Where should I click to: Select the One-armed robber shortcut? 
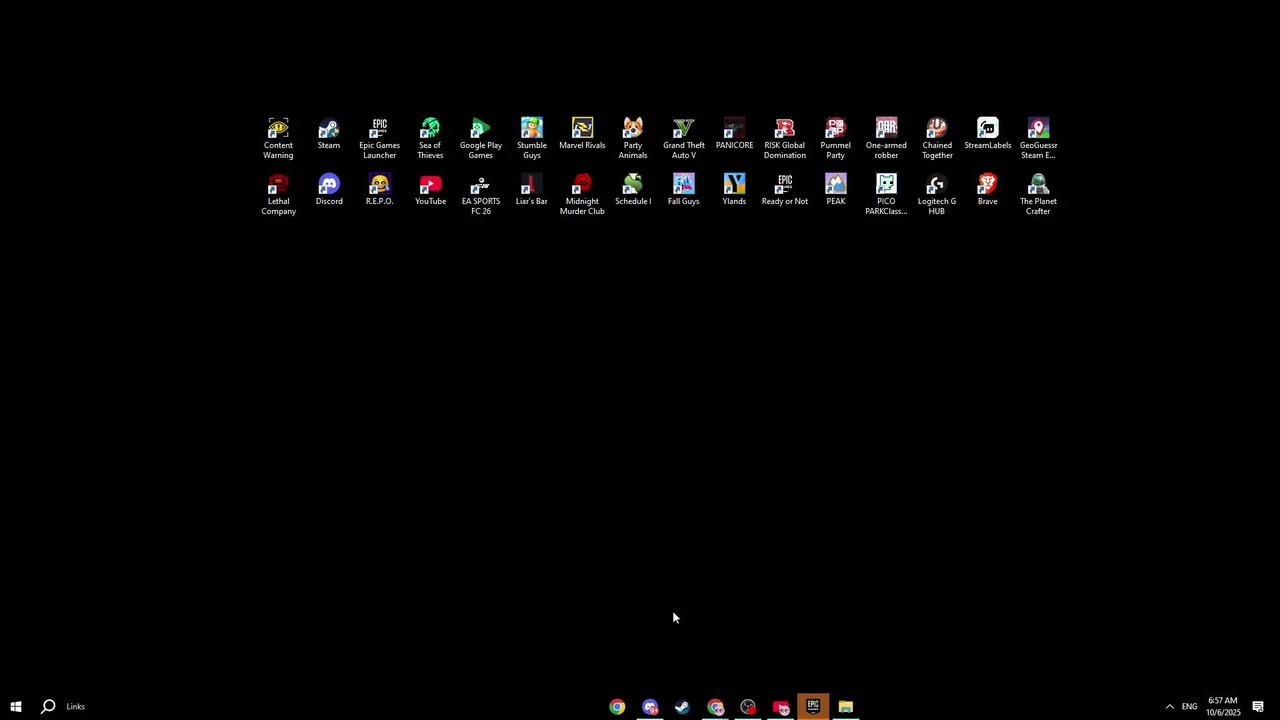pos(886,138)
